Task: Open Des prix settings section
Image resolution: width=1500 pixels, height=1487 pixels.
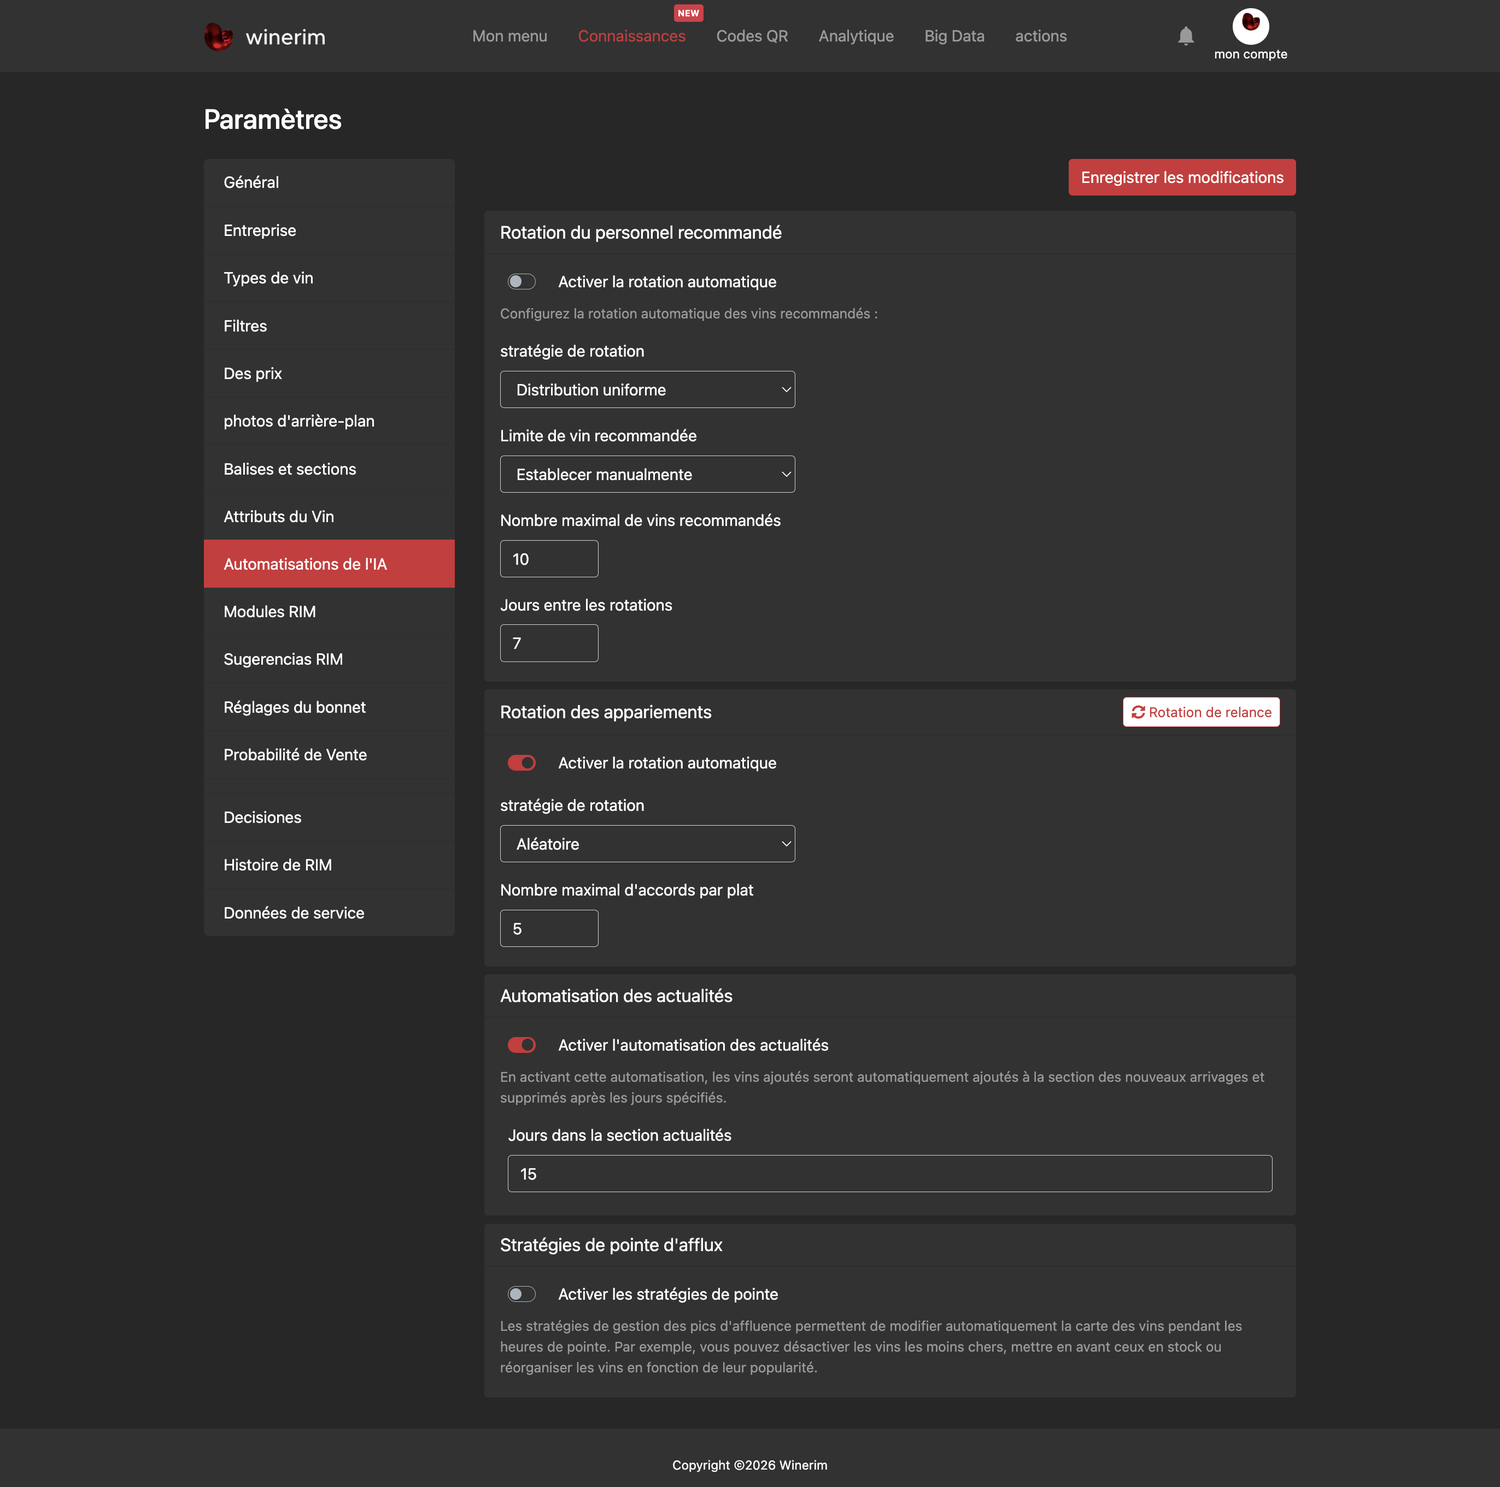Action: 329,373
